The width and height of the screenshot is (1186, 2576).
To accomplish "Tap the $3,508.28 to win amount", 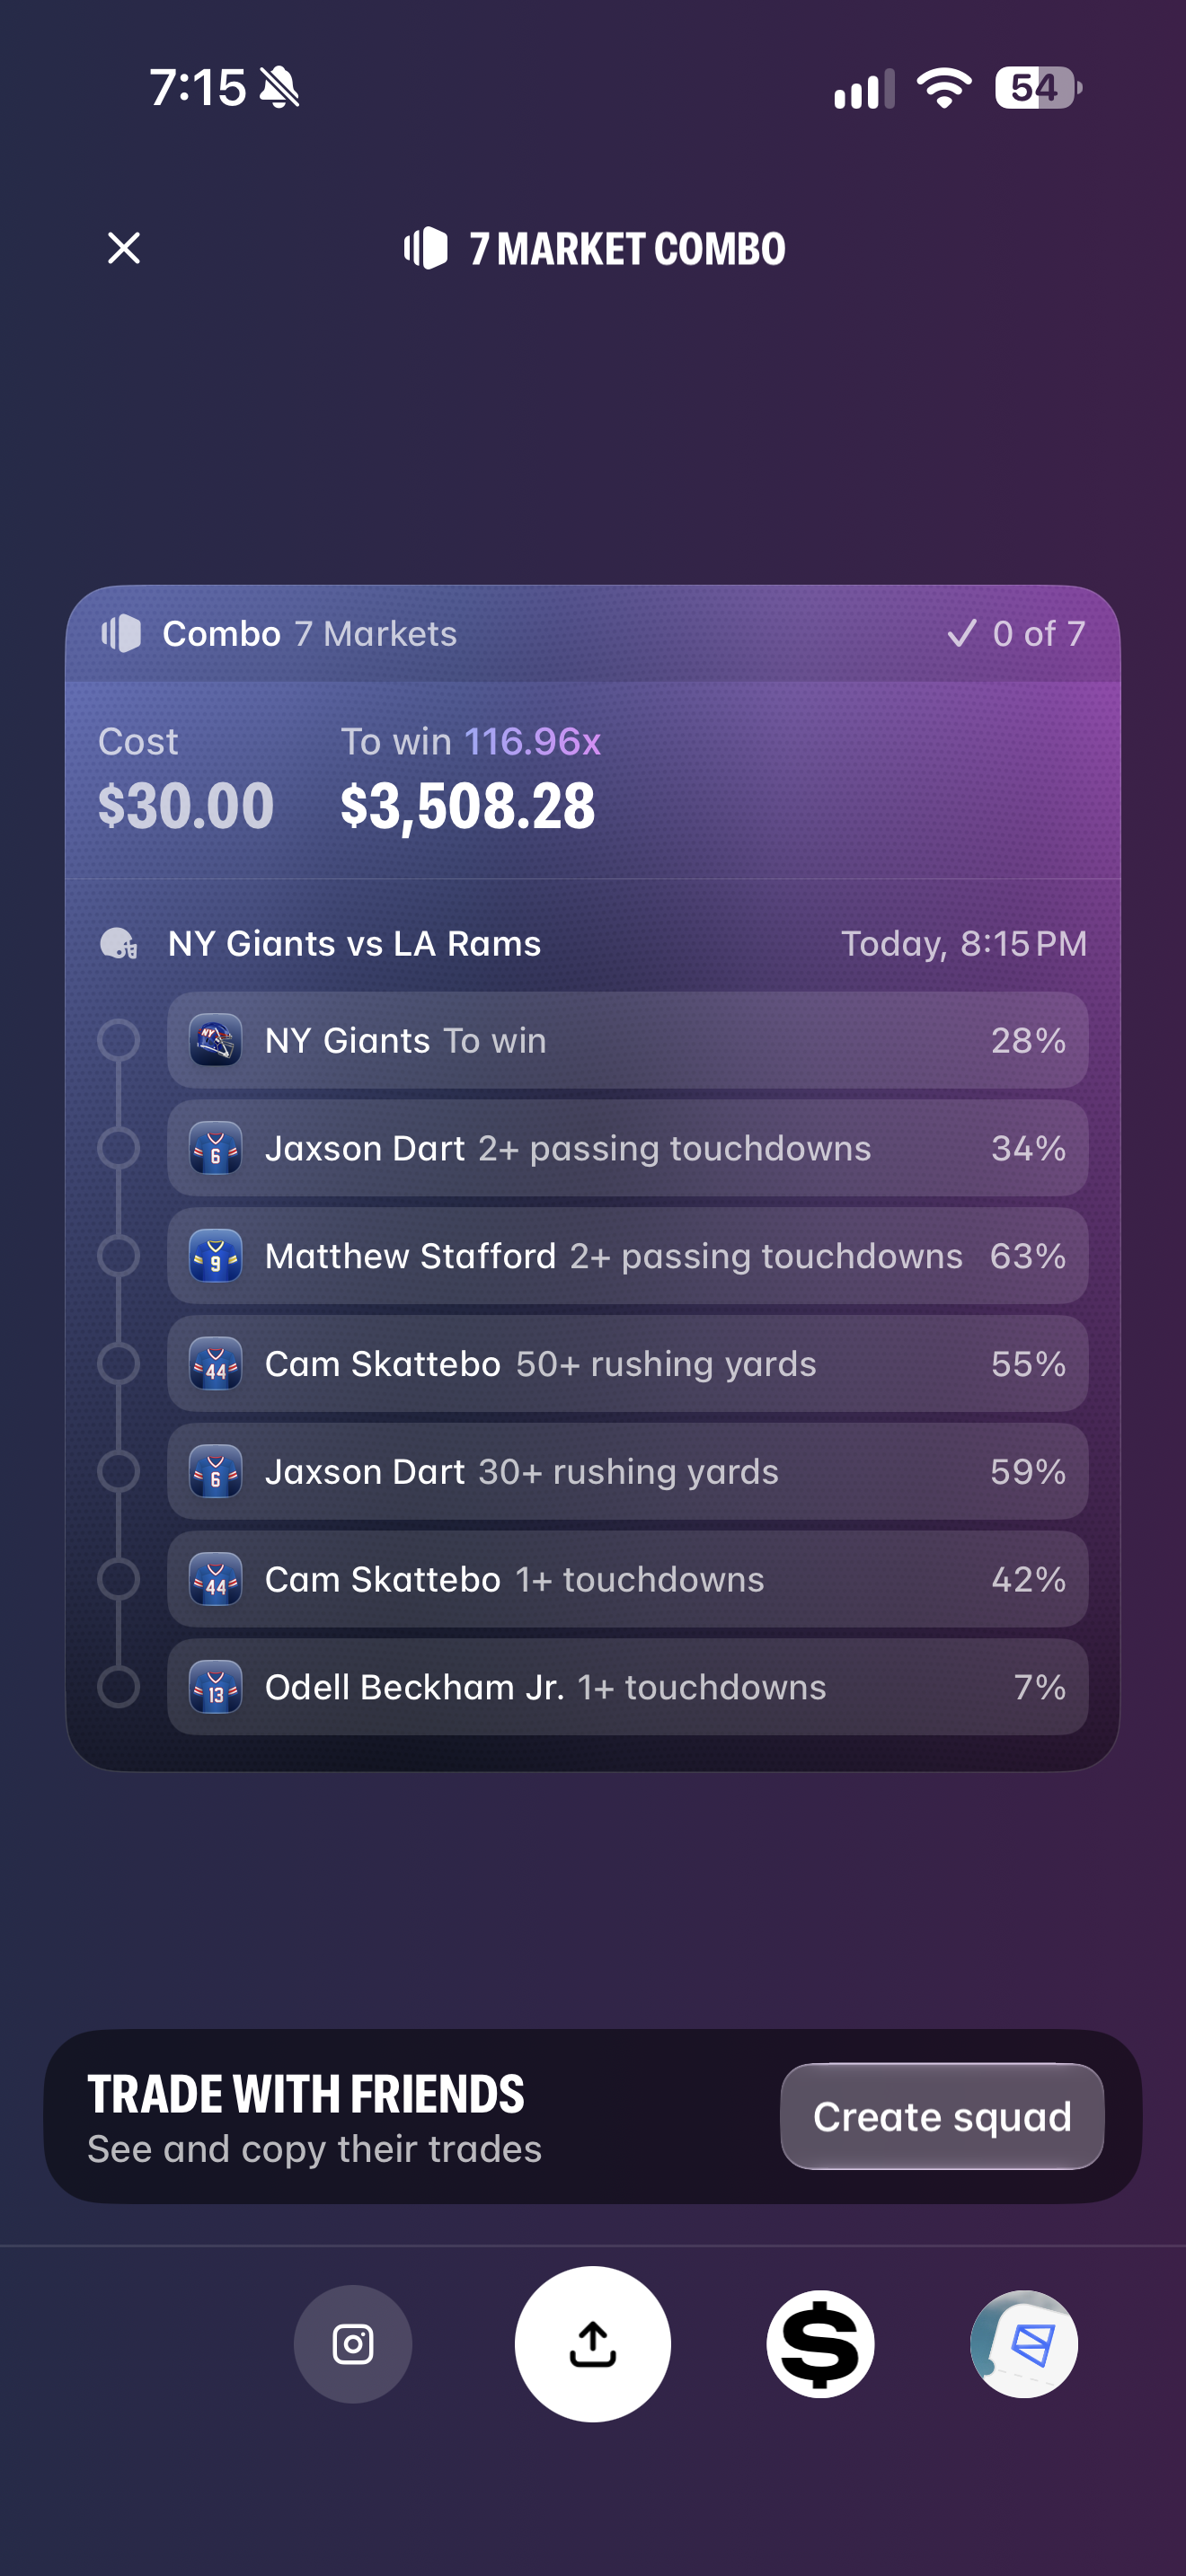I will (x=468, y=806).
